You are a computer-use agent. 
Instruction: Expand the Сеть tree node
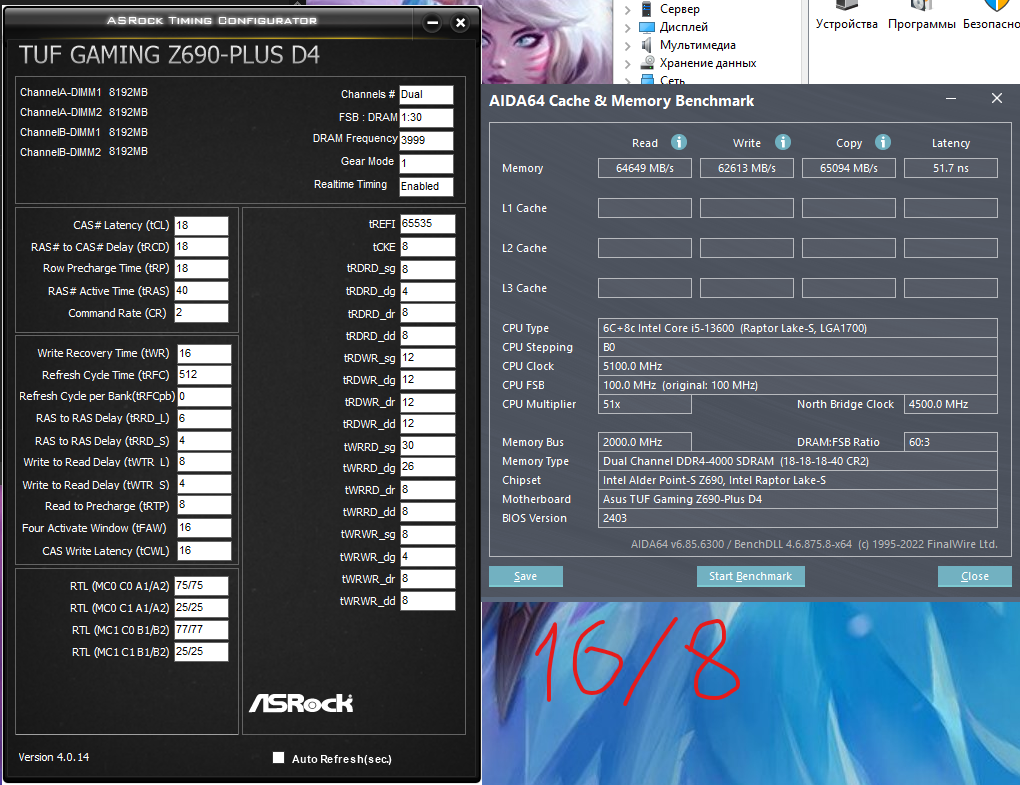tap(627, 81)
